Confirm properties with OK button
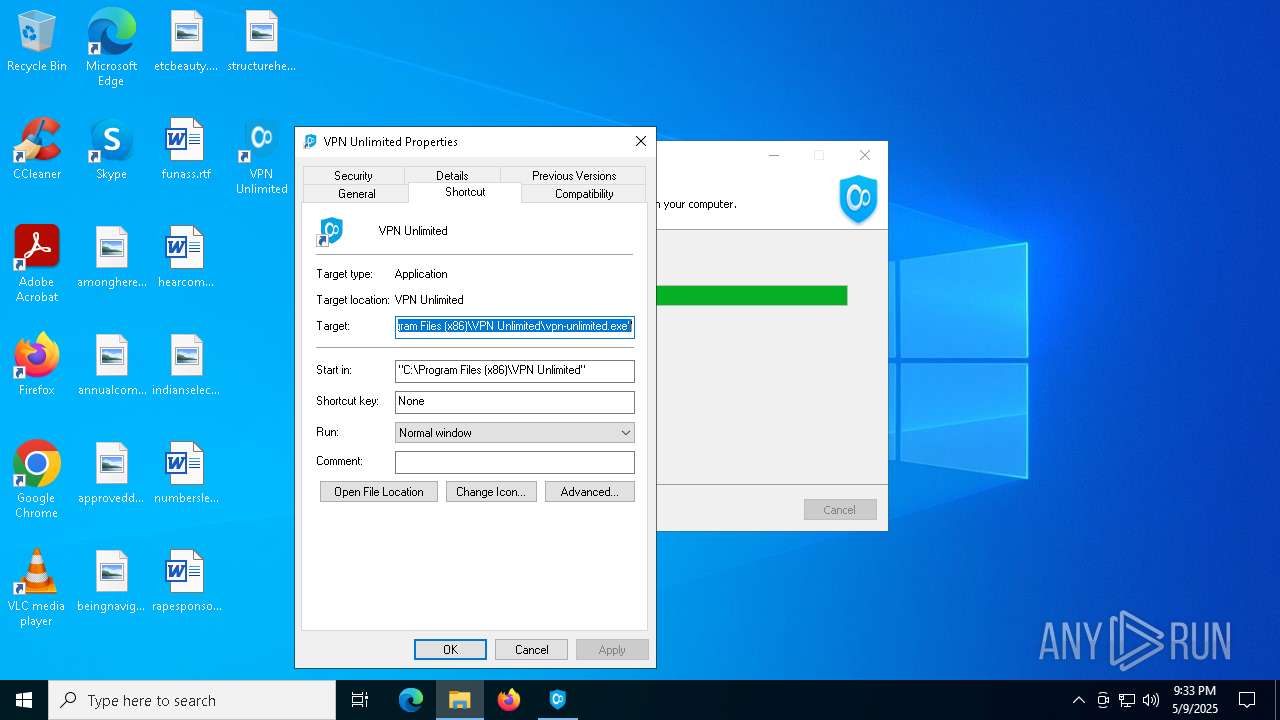The width and height of the screenshot is (1280, 720). pos(450,650)
